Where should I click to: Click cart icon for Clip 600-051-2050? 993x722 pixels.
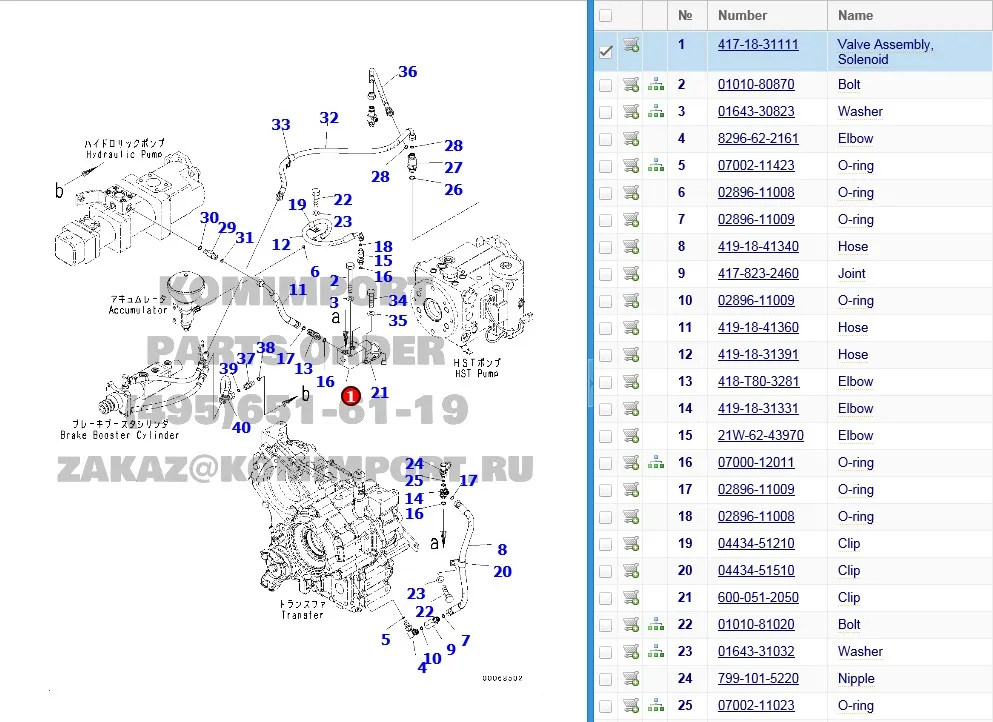click(x=631, y=598)
